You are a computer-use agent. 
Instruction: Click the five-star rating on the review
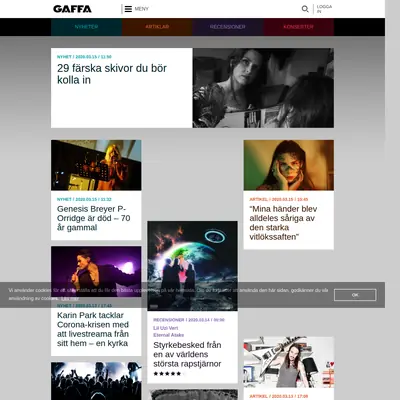(167, 374)
